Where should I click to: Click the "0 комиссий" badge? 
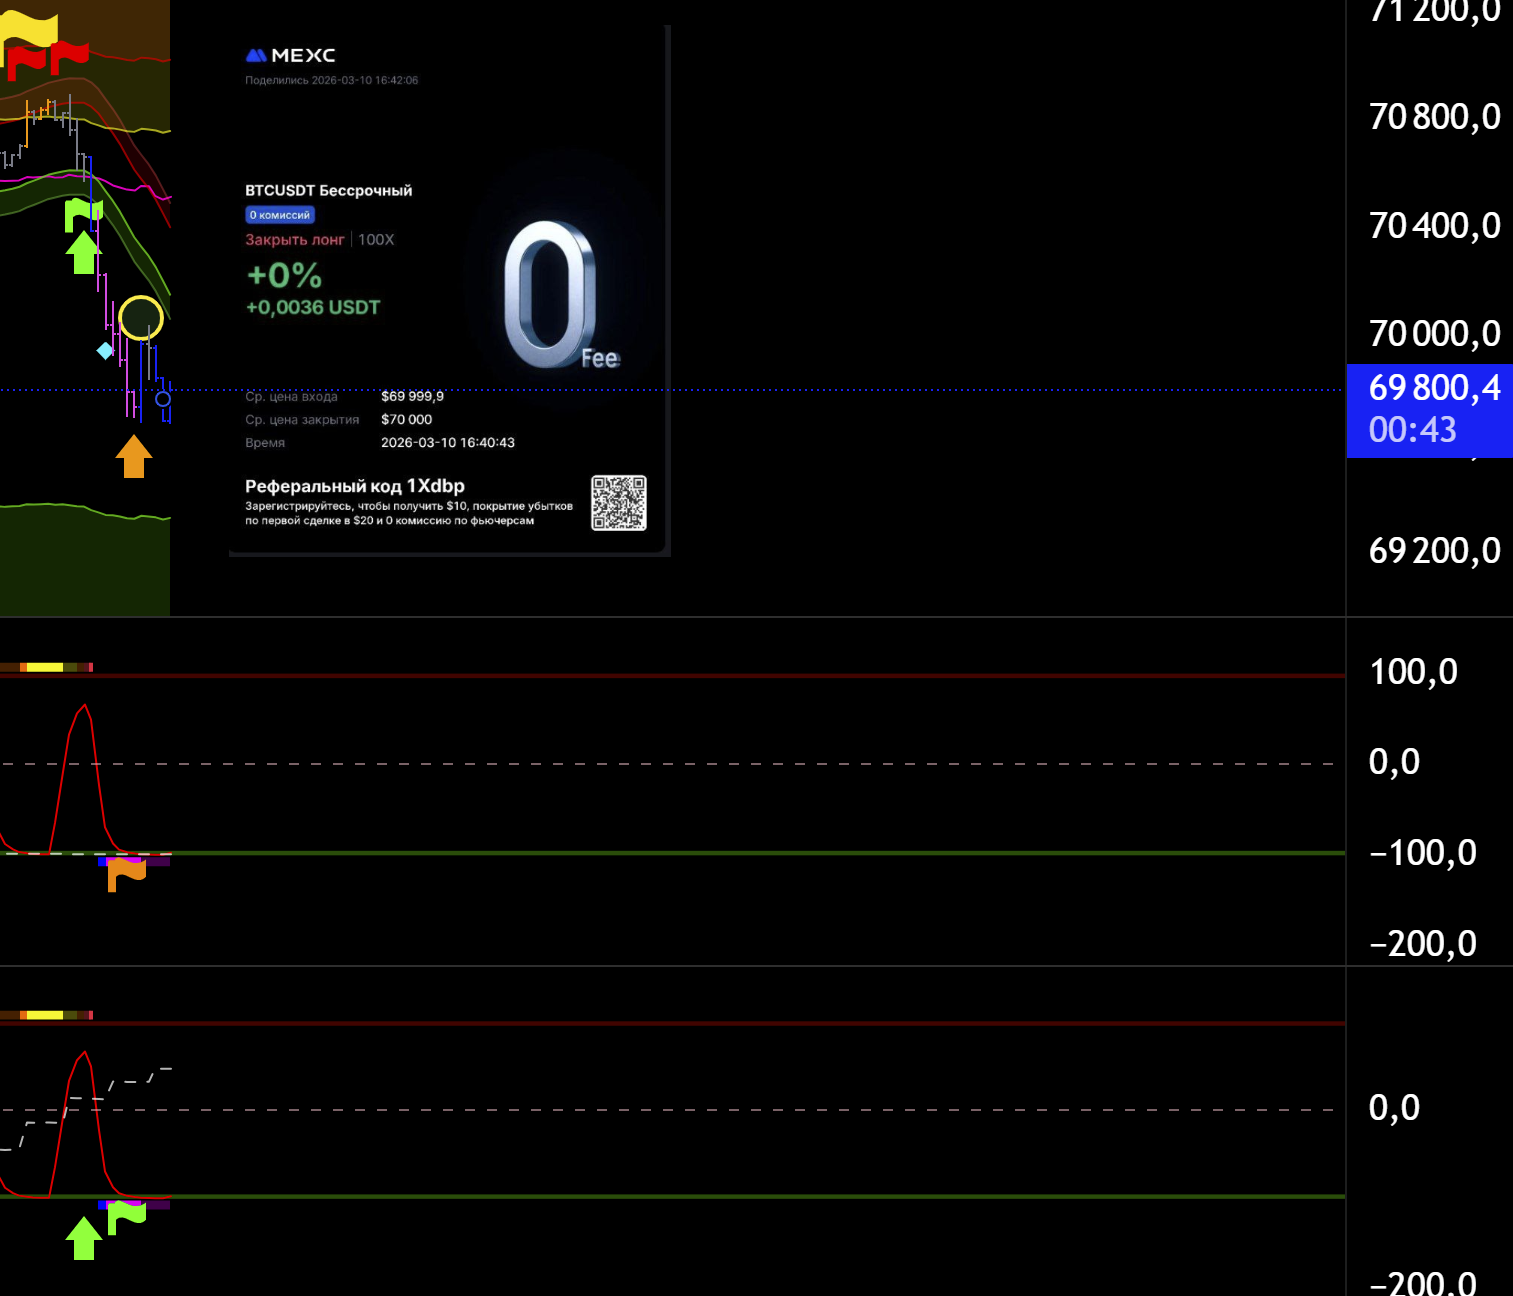(280, 215)
